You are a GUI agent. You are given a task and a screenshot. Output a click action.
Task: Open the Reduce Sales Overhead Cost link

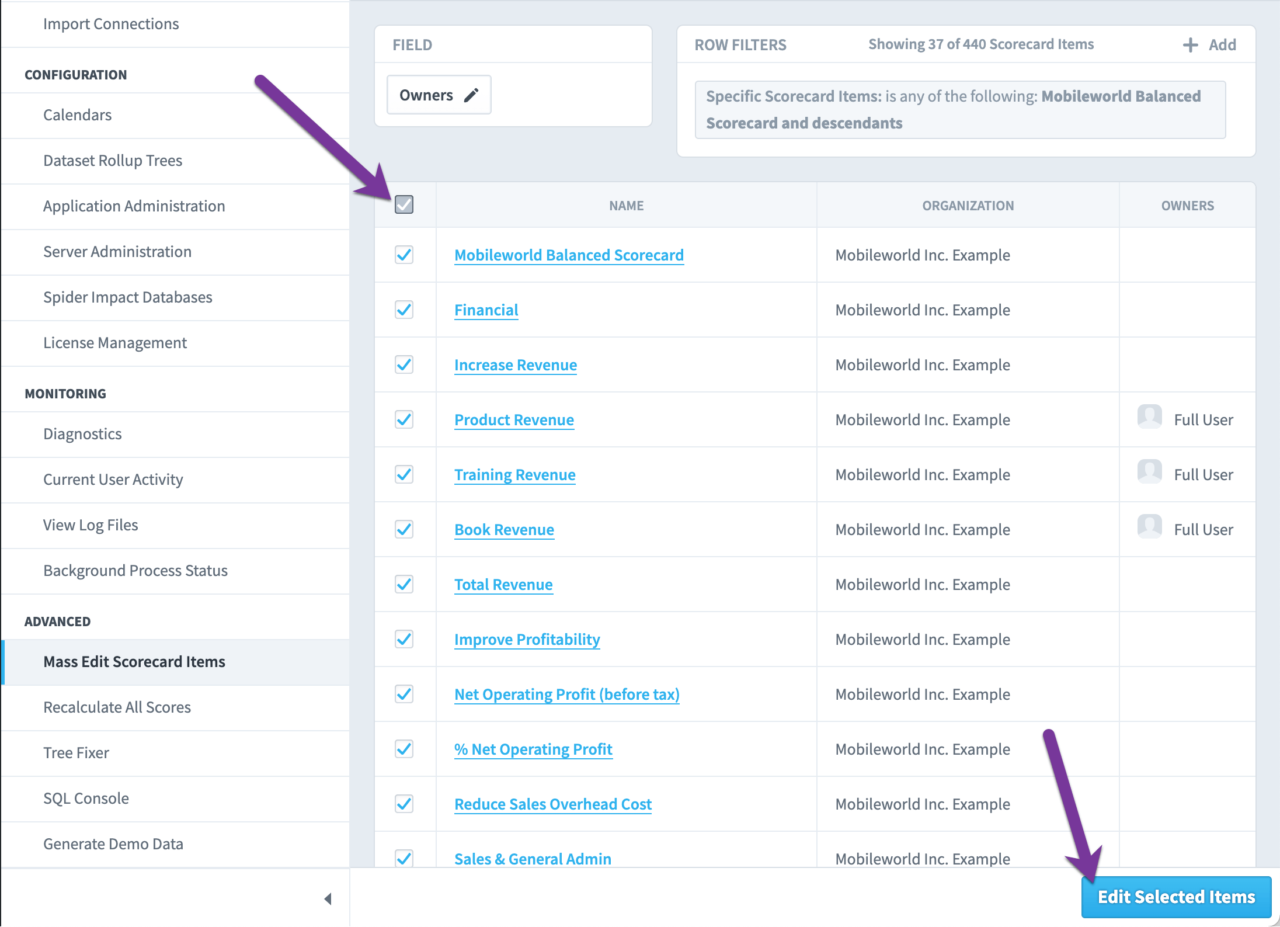tap(552, 804)
